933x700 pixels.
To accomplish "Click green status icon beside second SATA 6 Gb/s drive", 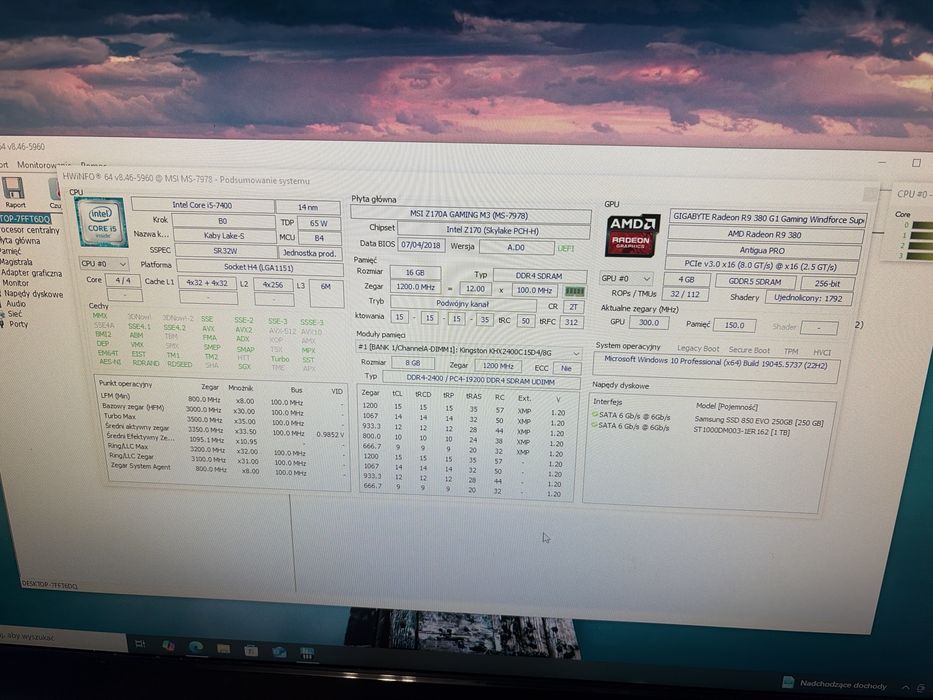I will [x=594, y=425].
